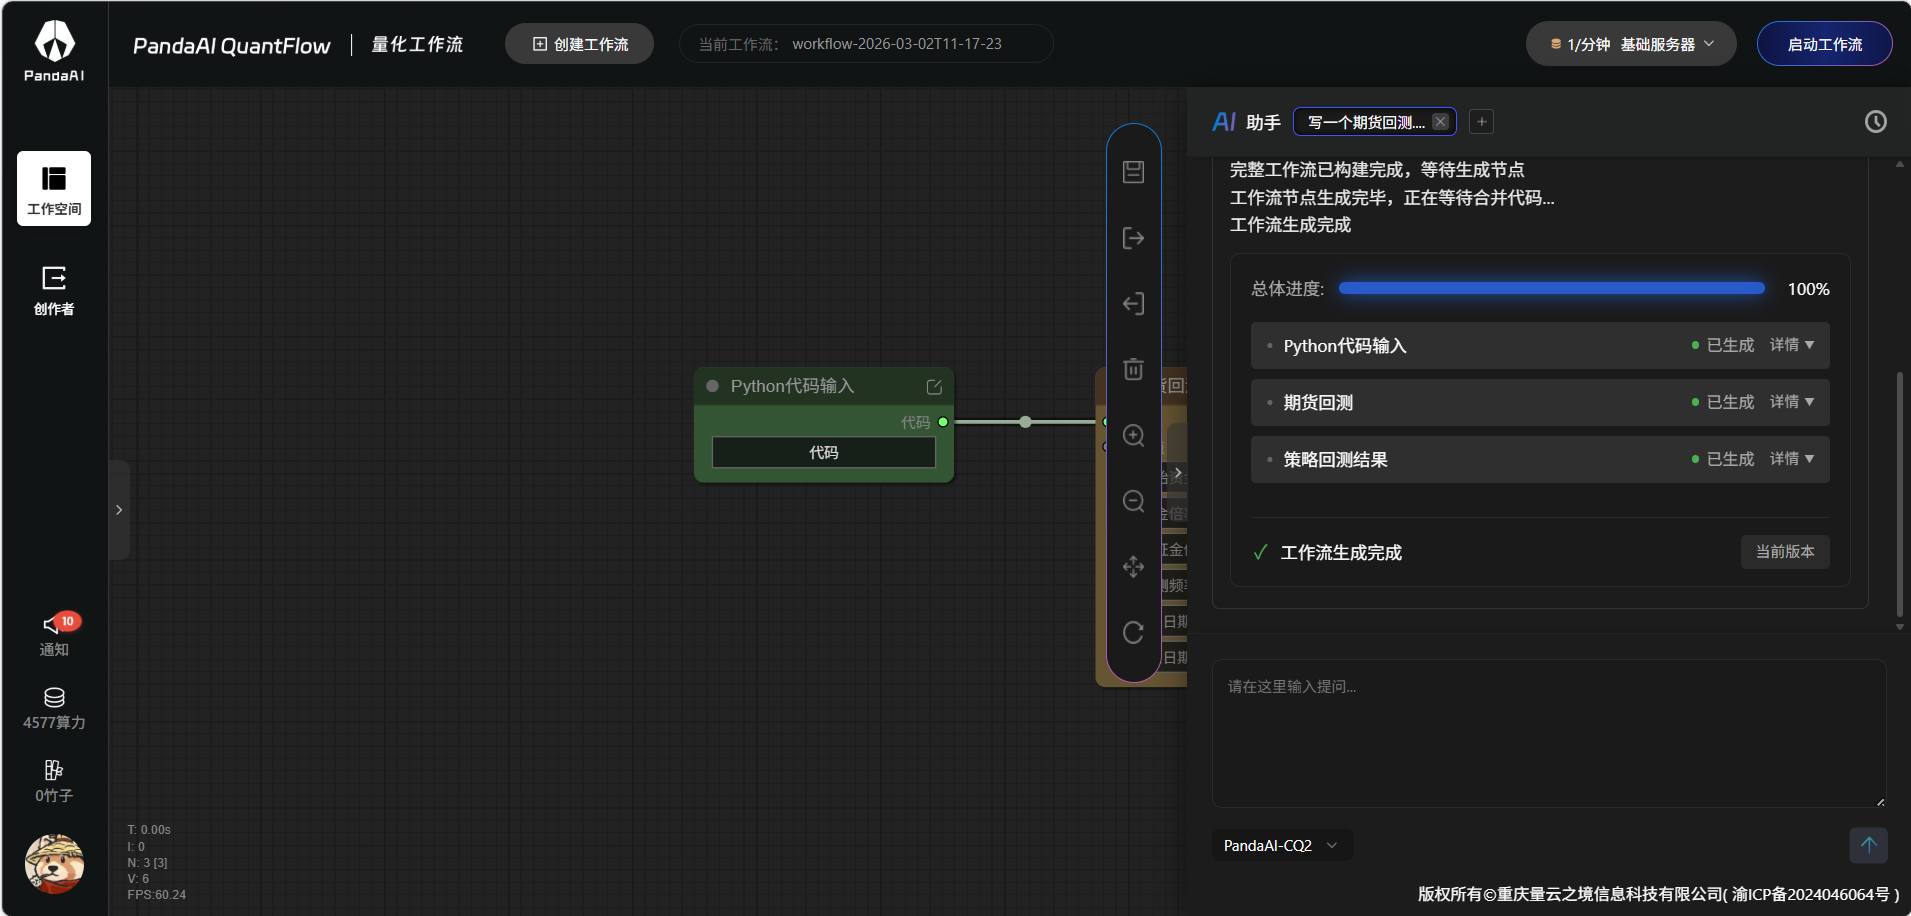Add a new AI chat tab
The image size is (1911, 916).
[1482, 122]
